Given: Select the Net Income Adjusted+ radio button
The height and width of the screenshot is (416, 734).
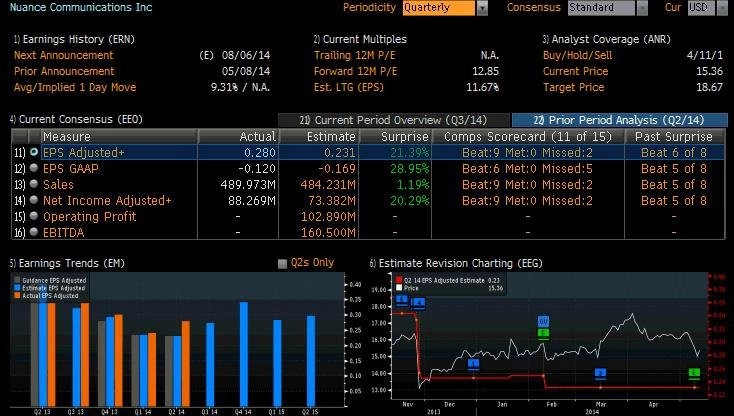Looking at the screenshot, I should 34,200.
